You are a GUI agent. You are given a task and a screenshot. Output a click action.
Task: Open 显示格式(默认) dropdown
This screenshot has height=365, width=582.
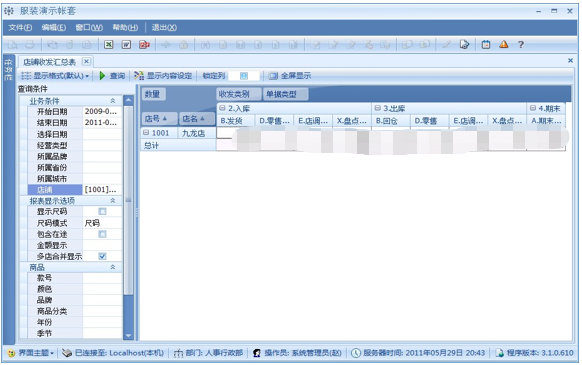tap(55, 76)
